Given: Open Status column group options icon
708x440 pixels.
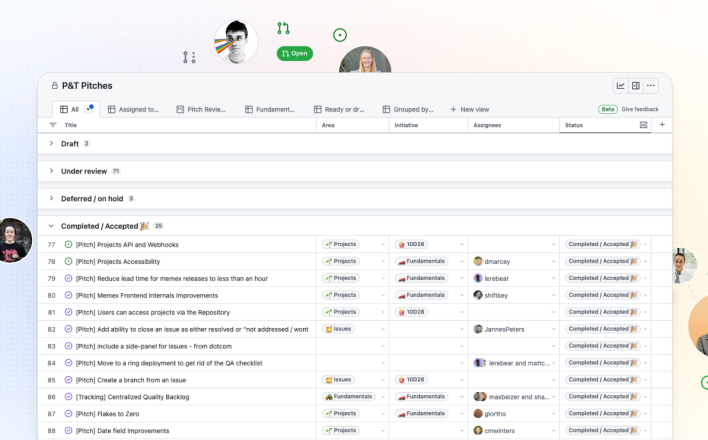Looking at the screenshot, I should [643, 125].
